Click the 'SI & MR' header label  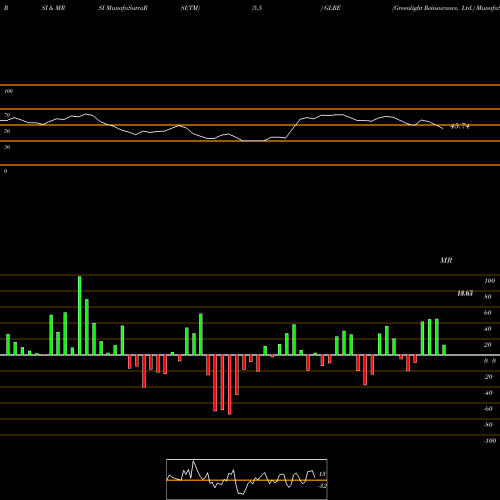pos(53,8)
